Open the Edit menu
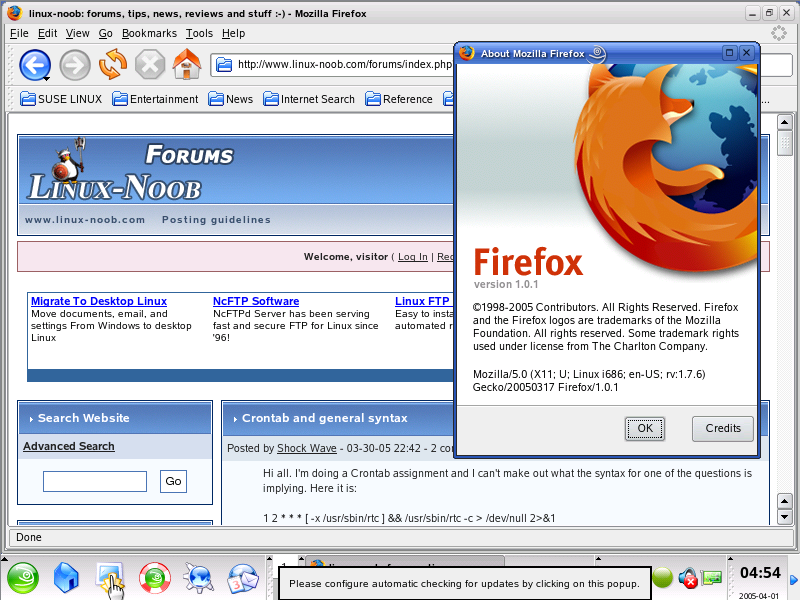Viewport: 800px width, 600px height. click(x=47, y=33)
